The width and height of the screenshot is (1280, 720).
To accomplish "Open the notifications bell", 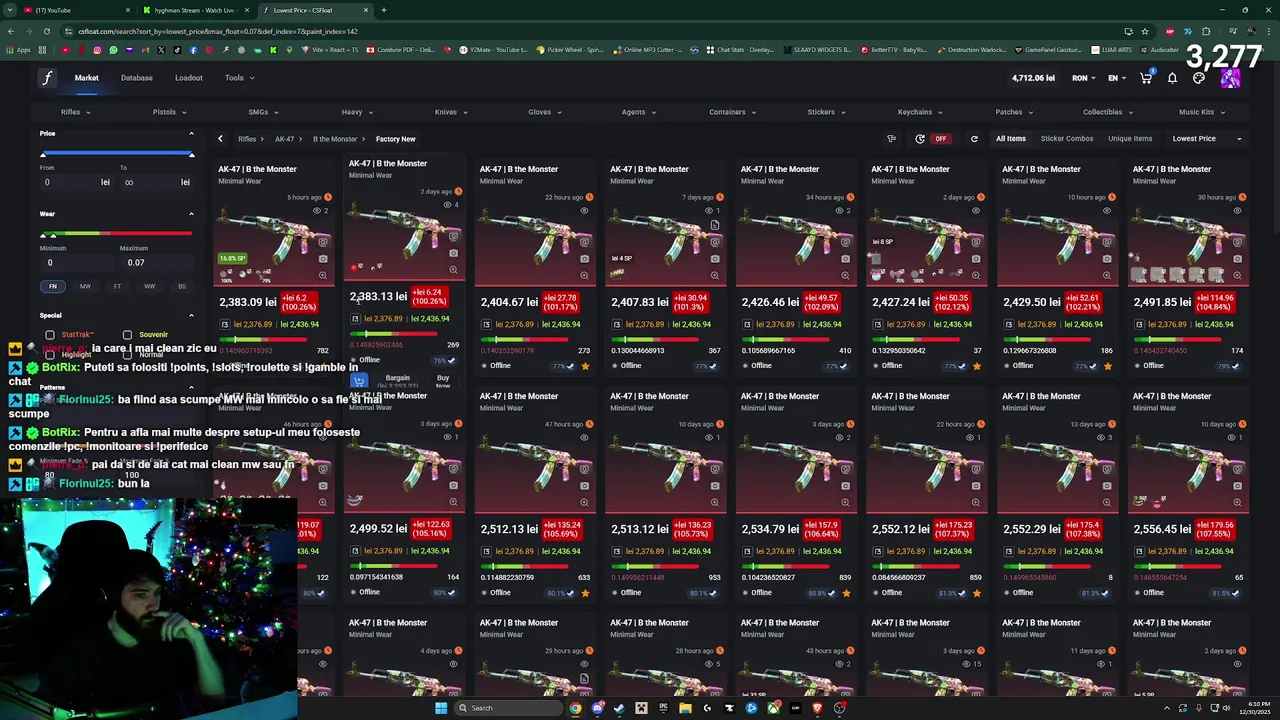I will point(1172,78).
